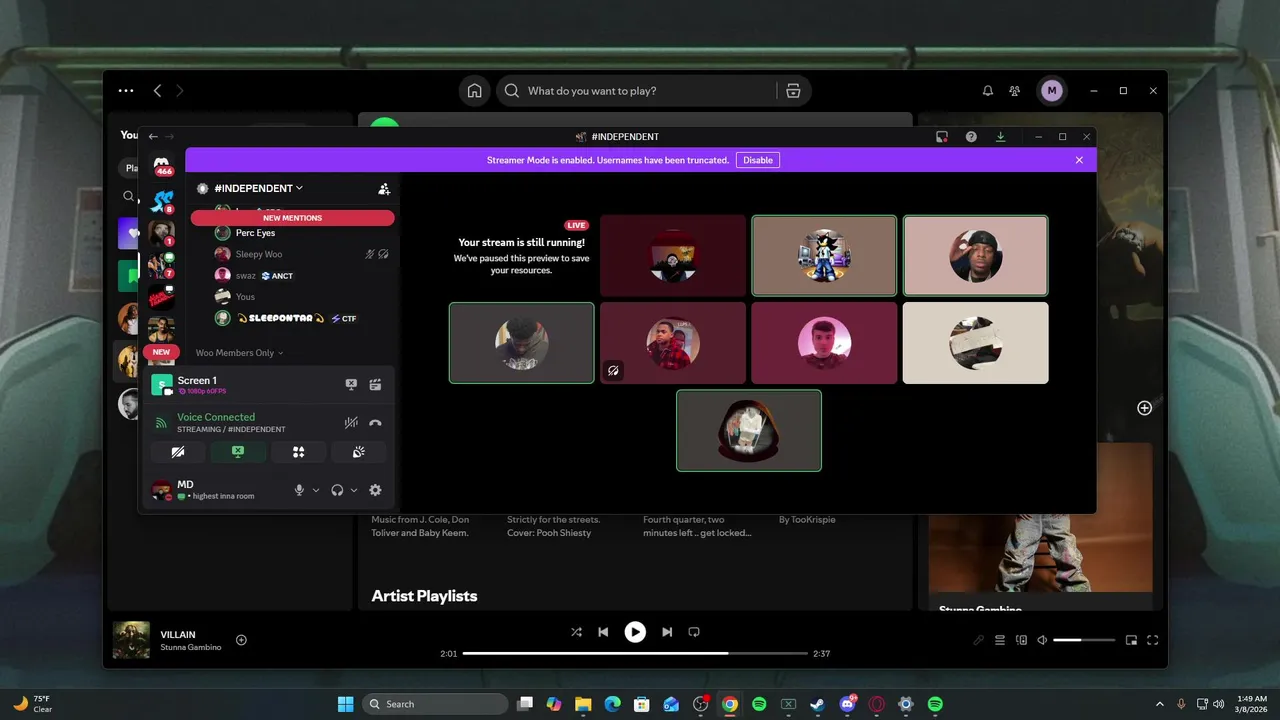Open Spotify queue icon
The image size is (1280, 720).
(x=999, y=640)
